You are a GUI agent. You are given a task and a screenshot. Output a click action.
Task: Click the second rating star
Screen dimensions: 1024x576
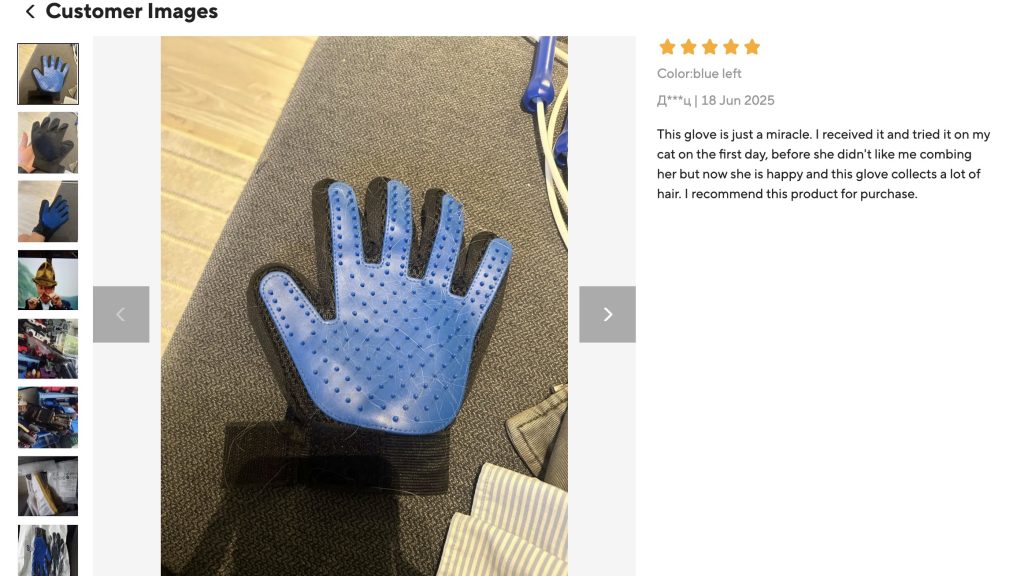(x=688, y=47)
